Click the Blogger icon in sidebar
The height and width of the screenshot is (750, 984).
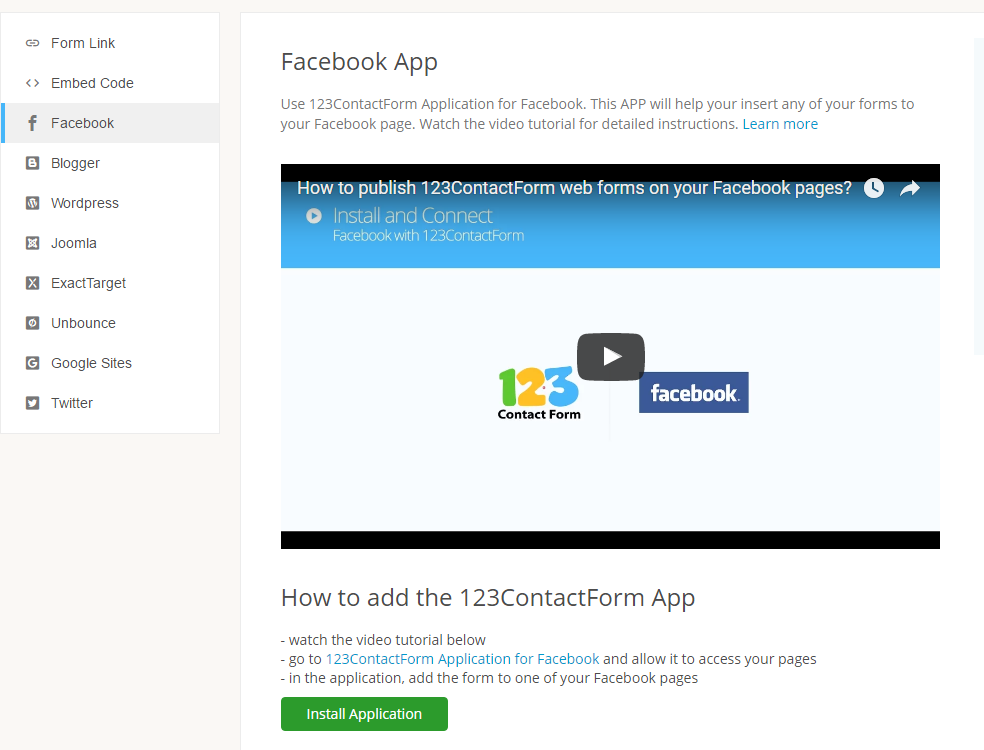pos(32,163)
